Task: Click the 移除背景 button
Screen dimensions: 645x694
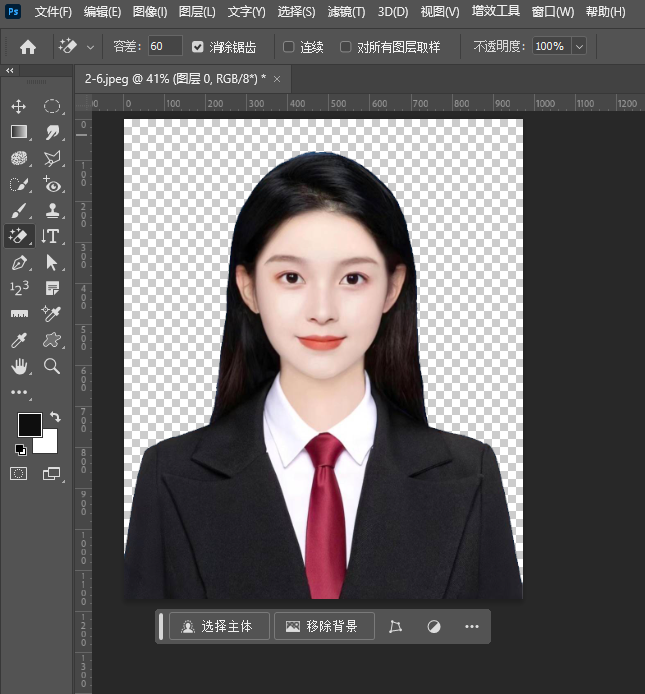Action: [324, 626]
